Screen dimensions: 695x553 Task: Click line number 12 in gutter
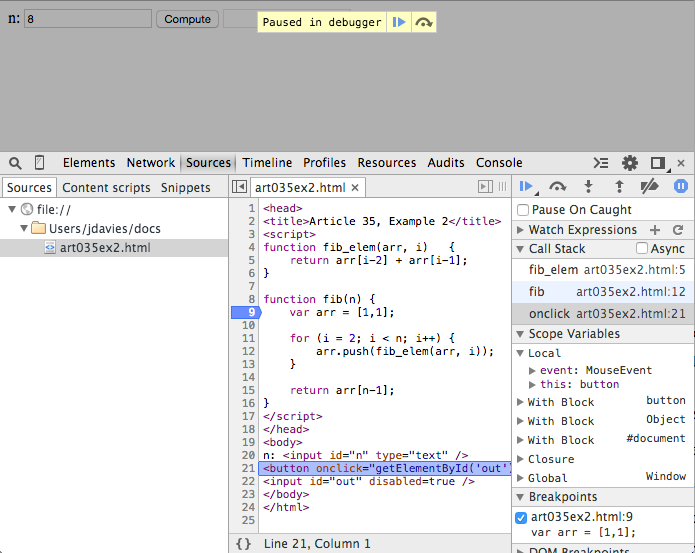[249, 351]
